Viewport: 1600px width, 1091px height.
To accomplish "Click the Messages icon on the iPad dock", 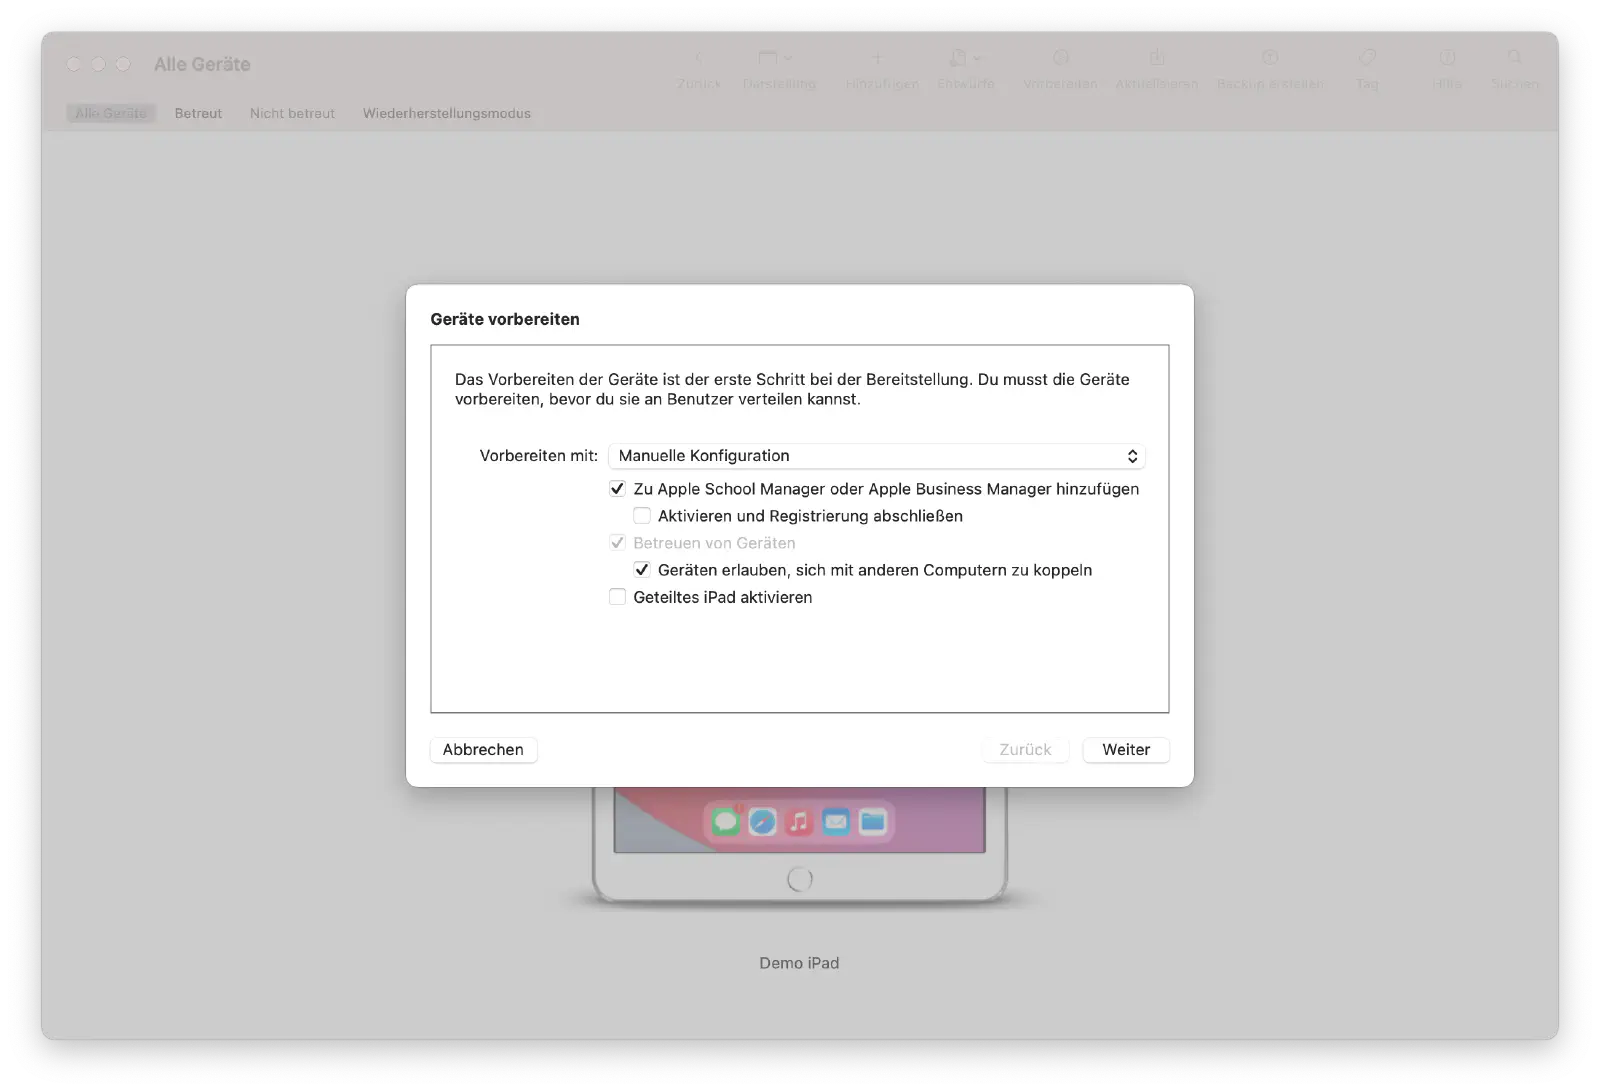I will click(x=726, y=822).
